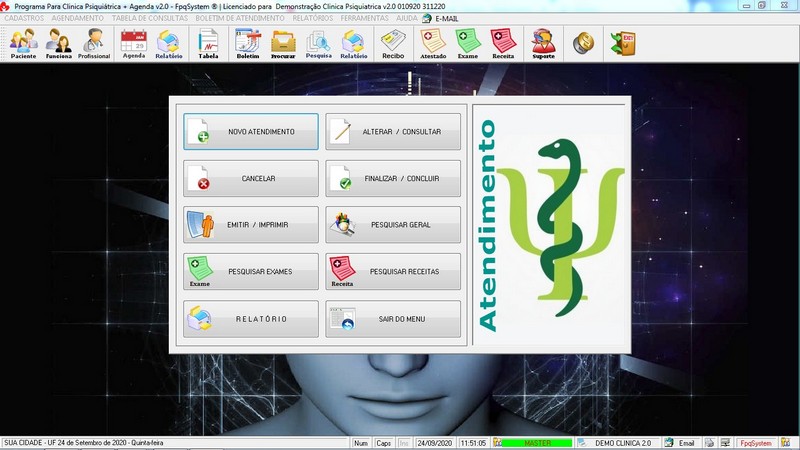Open the Funcionario toolbar icon
Image resolution: width=800 pixels, height=450 pixels.
pyautogui.click(x=58, y=43)
